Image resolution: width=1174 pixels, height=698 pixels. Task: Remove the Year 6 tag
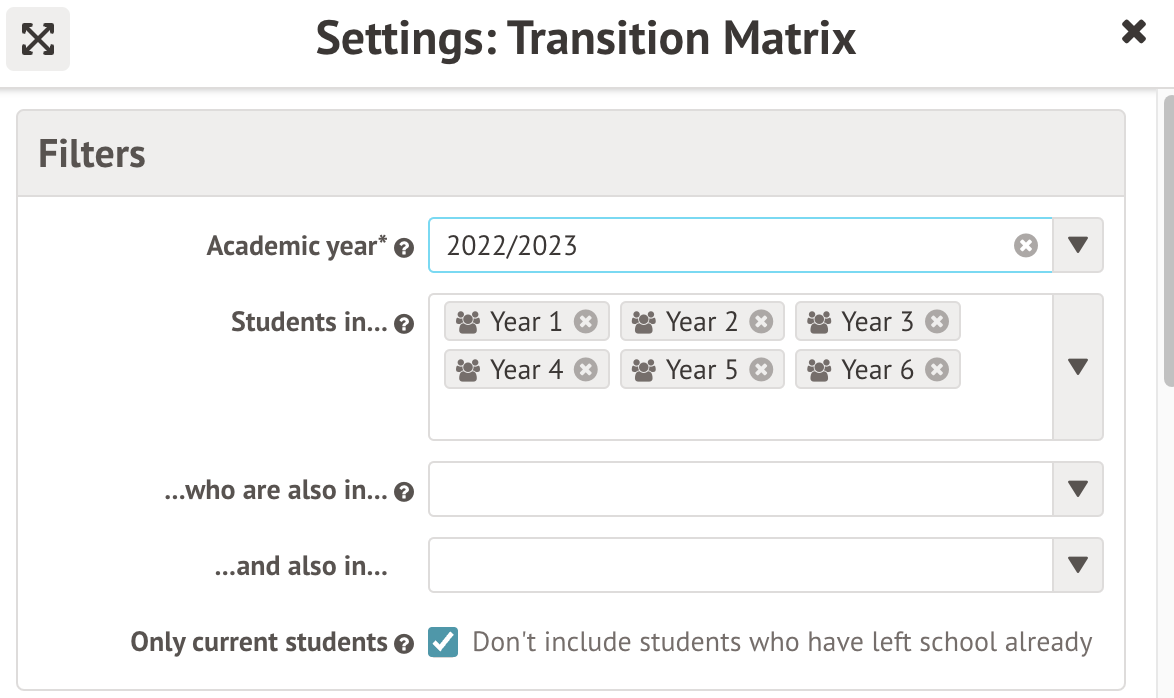pos(937,370)
